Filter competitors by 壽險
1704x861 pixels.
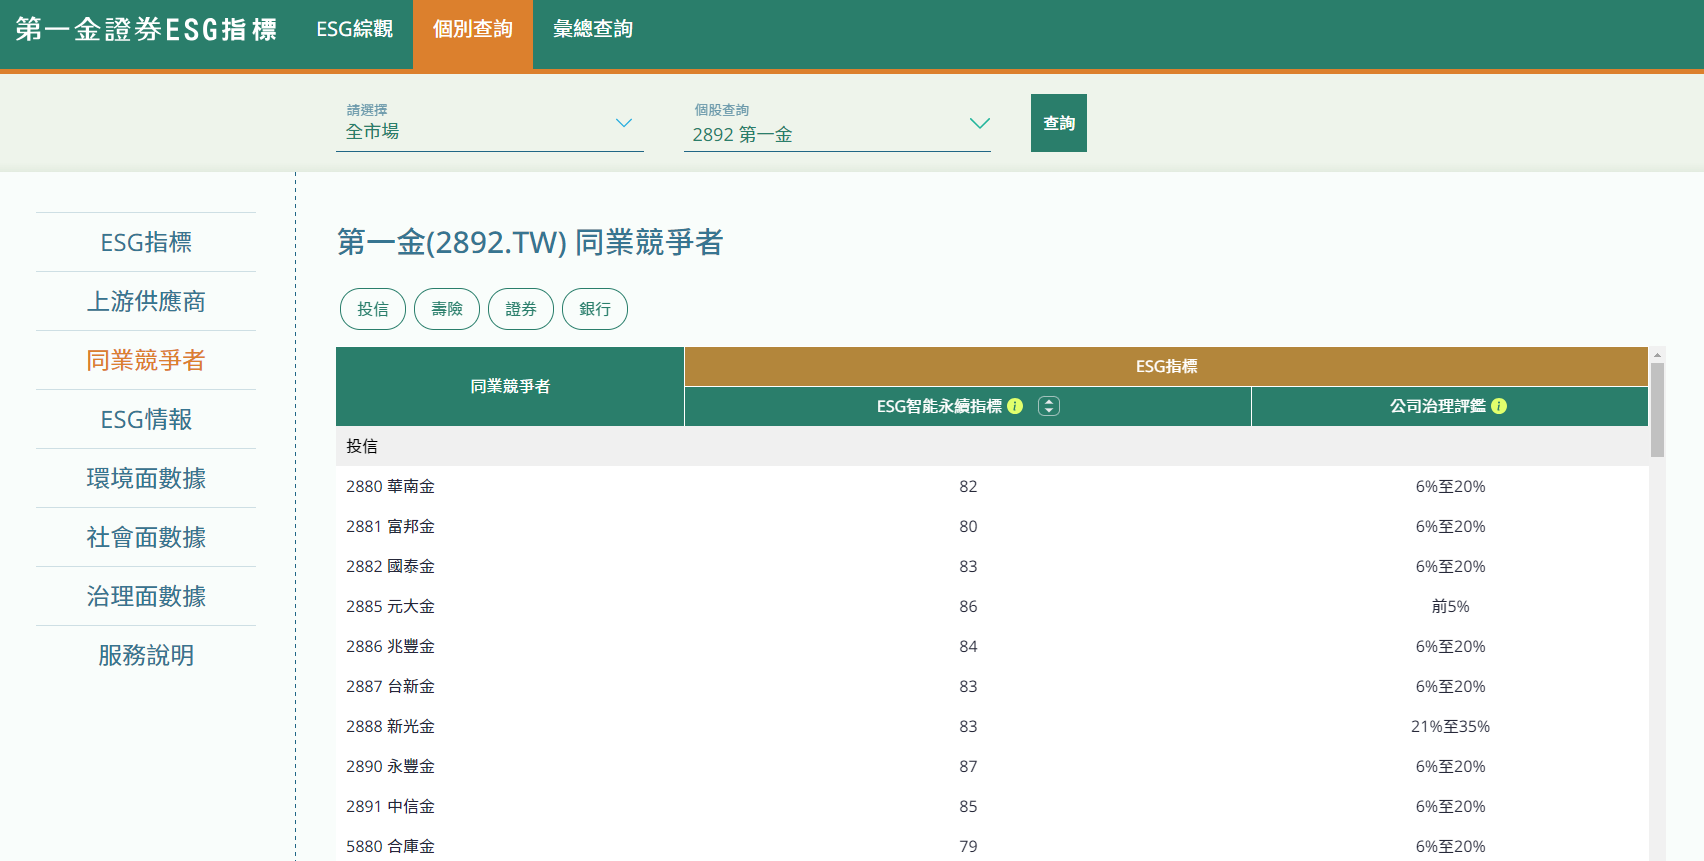tap(446, 309)
